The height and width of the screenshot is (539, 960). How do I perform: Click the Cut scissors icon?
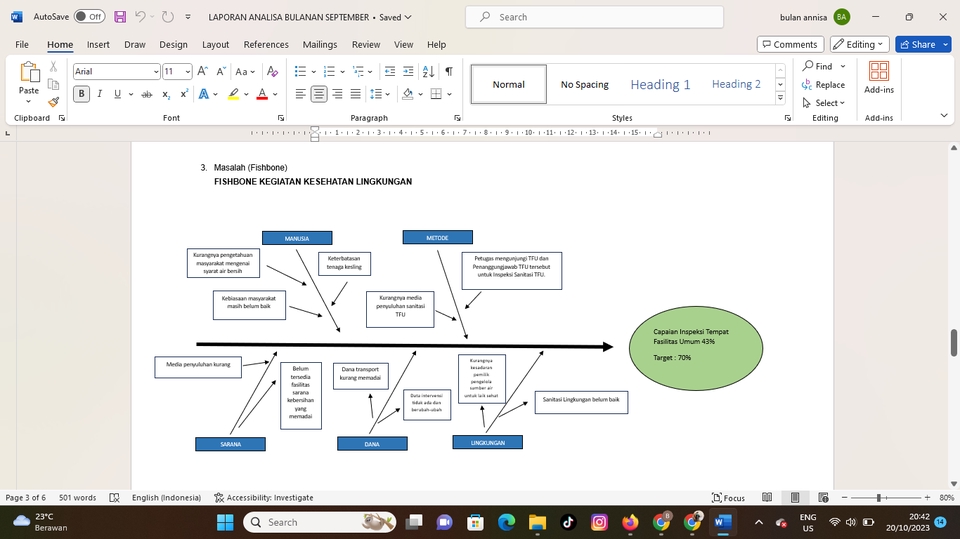pyautogui.click(x=53, y=67)
